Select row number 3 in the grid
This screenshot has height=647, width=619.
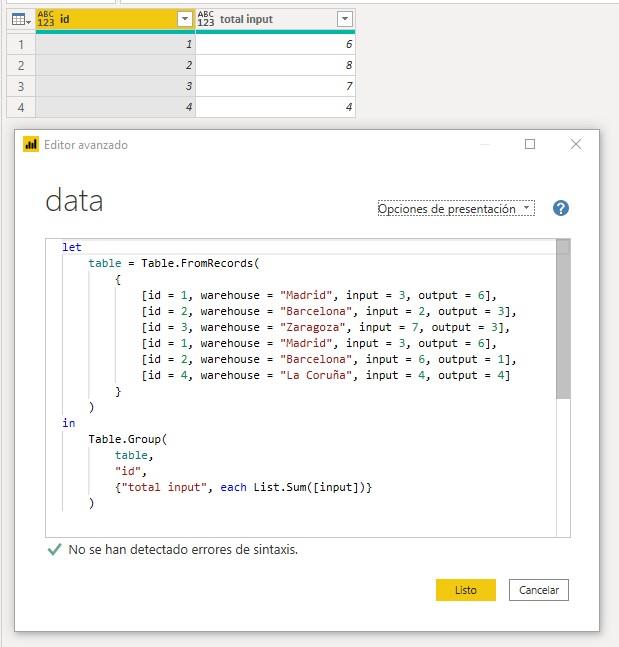(x=18, y=87)
